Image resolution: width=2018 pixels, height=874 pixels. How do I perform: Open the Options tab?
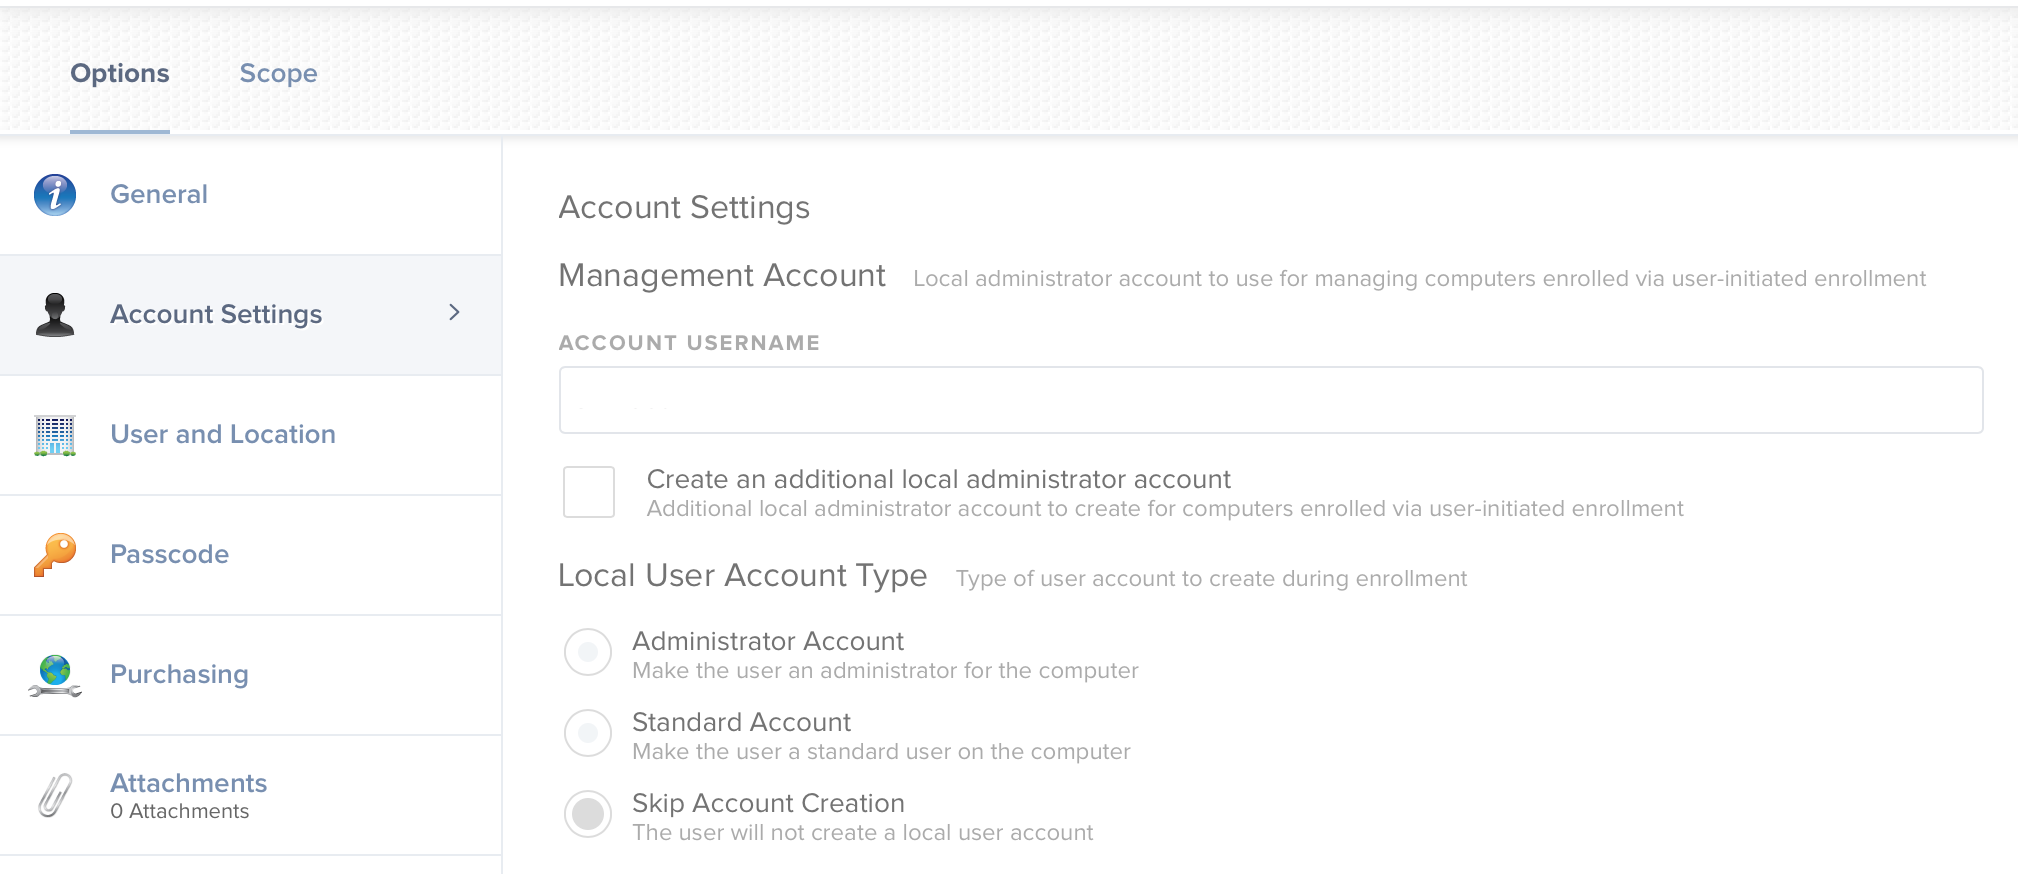(120, 73)
